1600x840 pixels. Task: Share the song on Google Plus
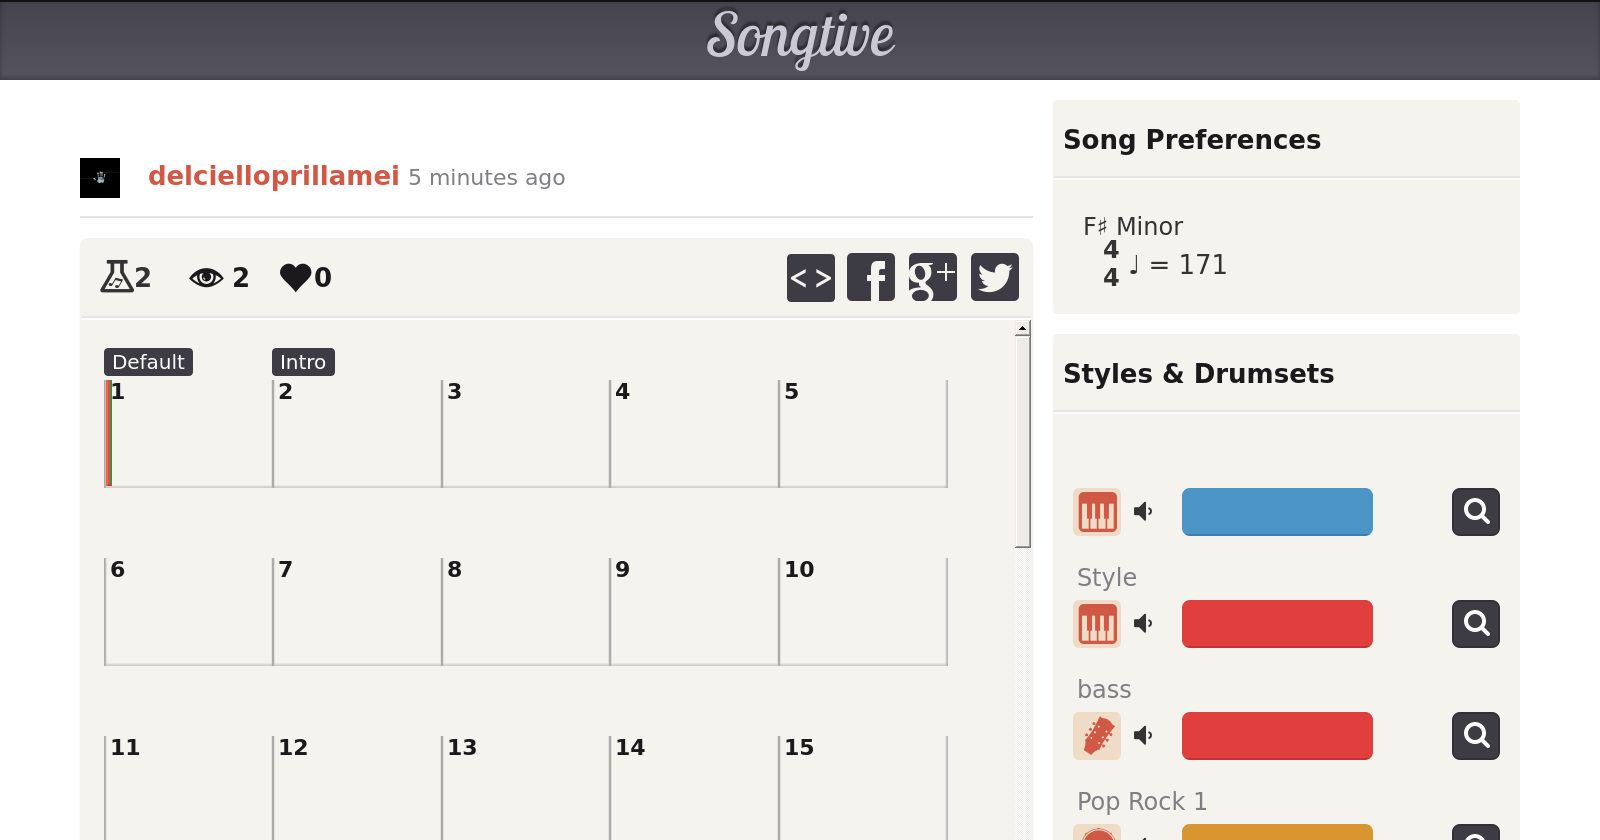[932, 278]
